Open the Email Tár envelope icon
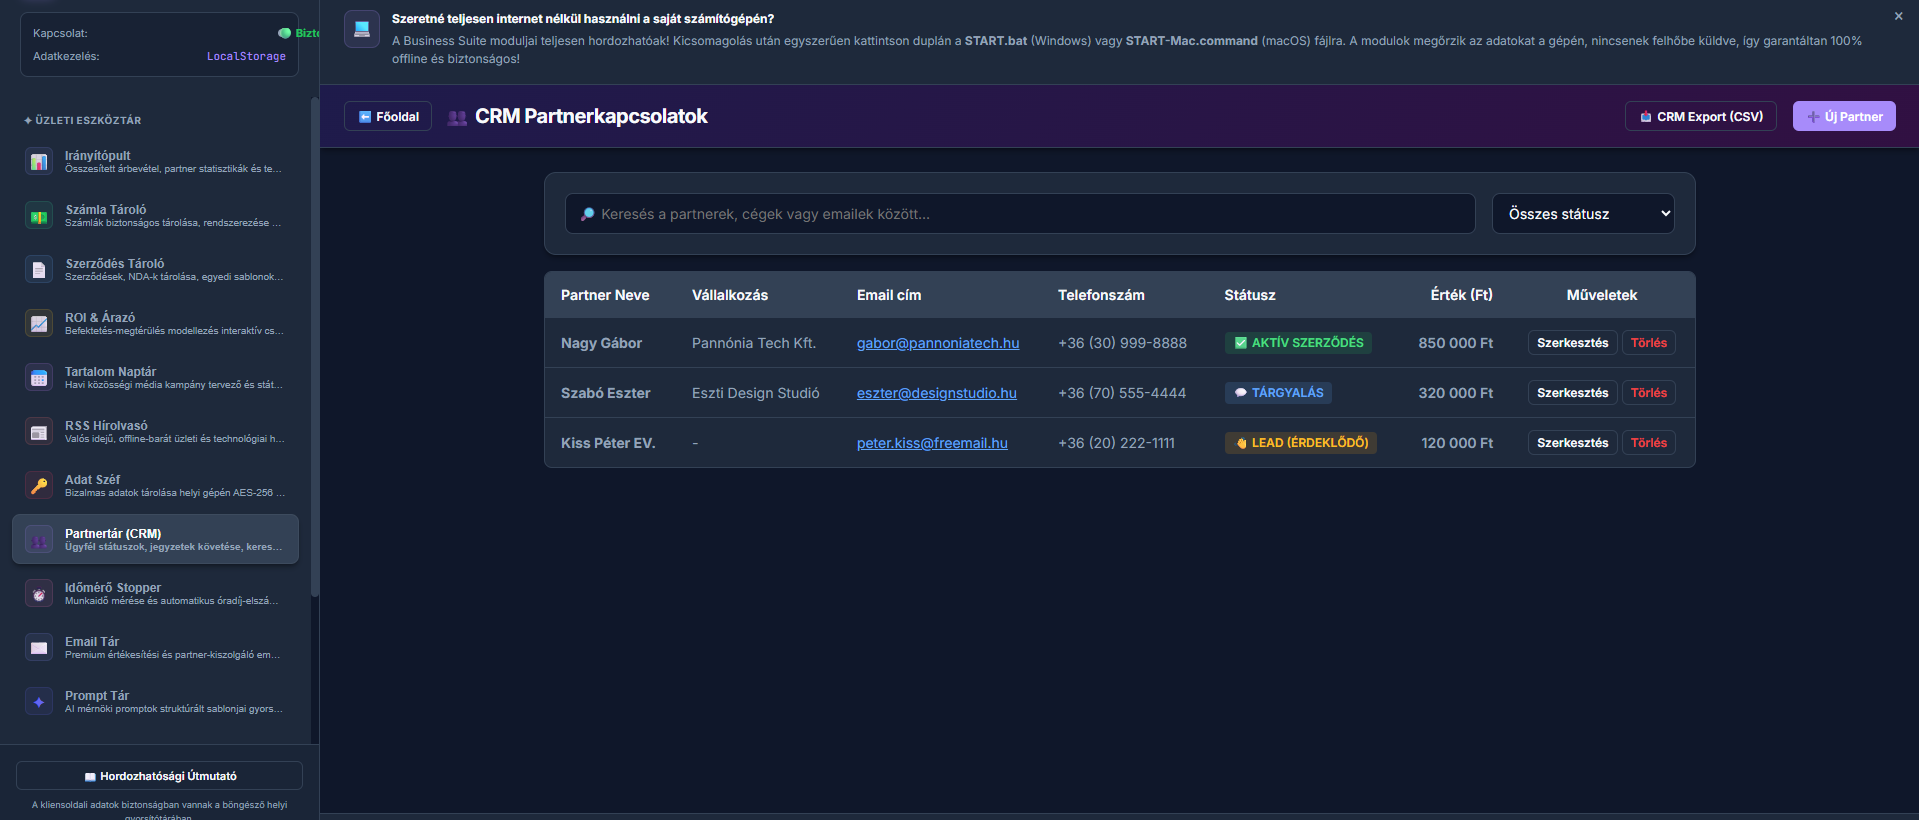 (39, 647)
